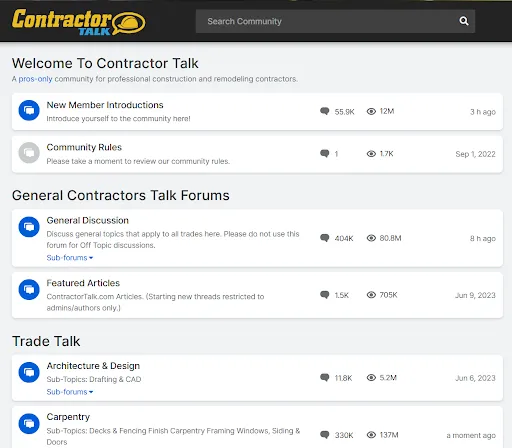The height and width of the screenshot is (448, 512).
Task: Click the 'a moment ago' timestamp
Action: 471,435
